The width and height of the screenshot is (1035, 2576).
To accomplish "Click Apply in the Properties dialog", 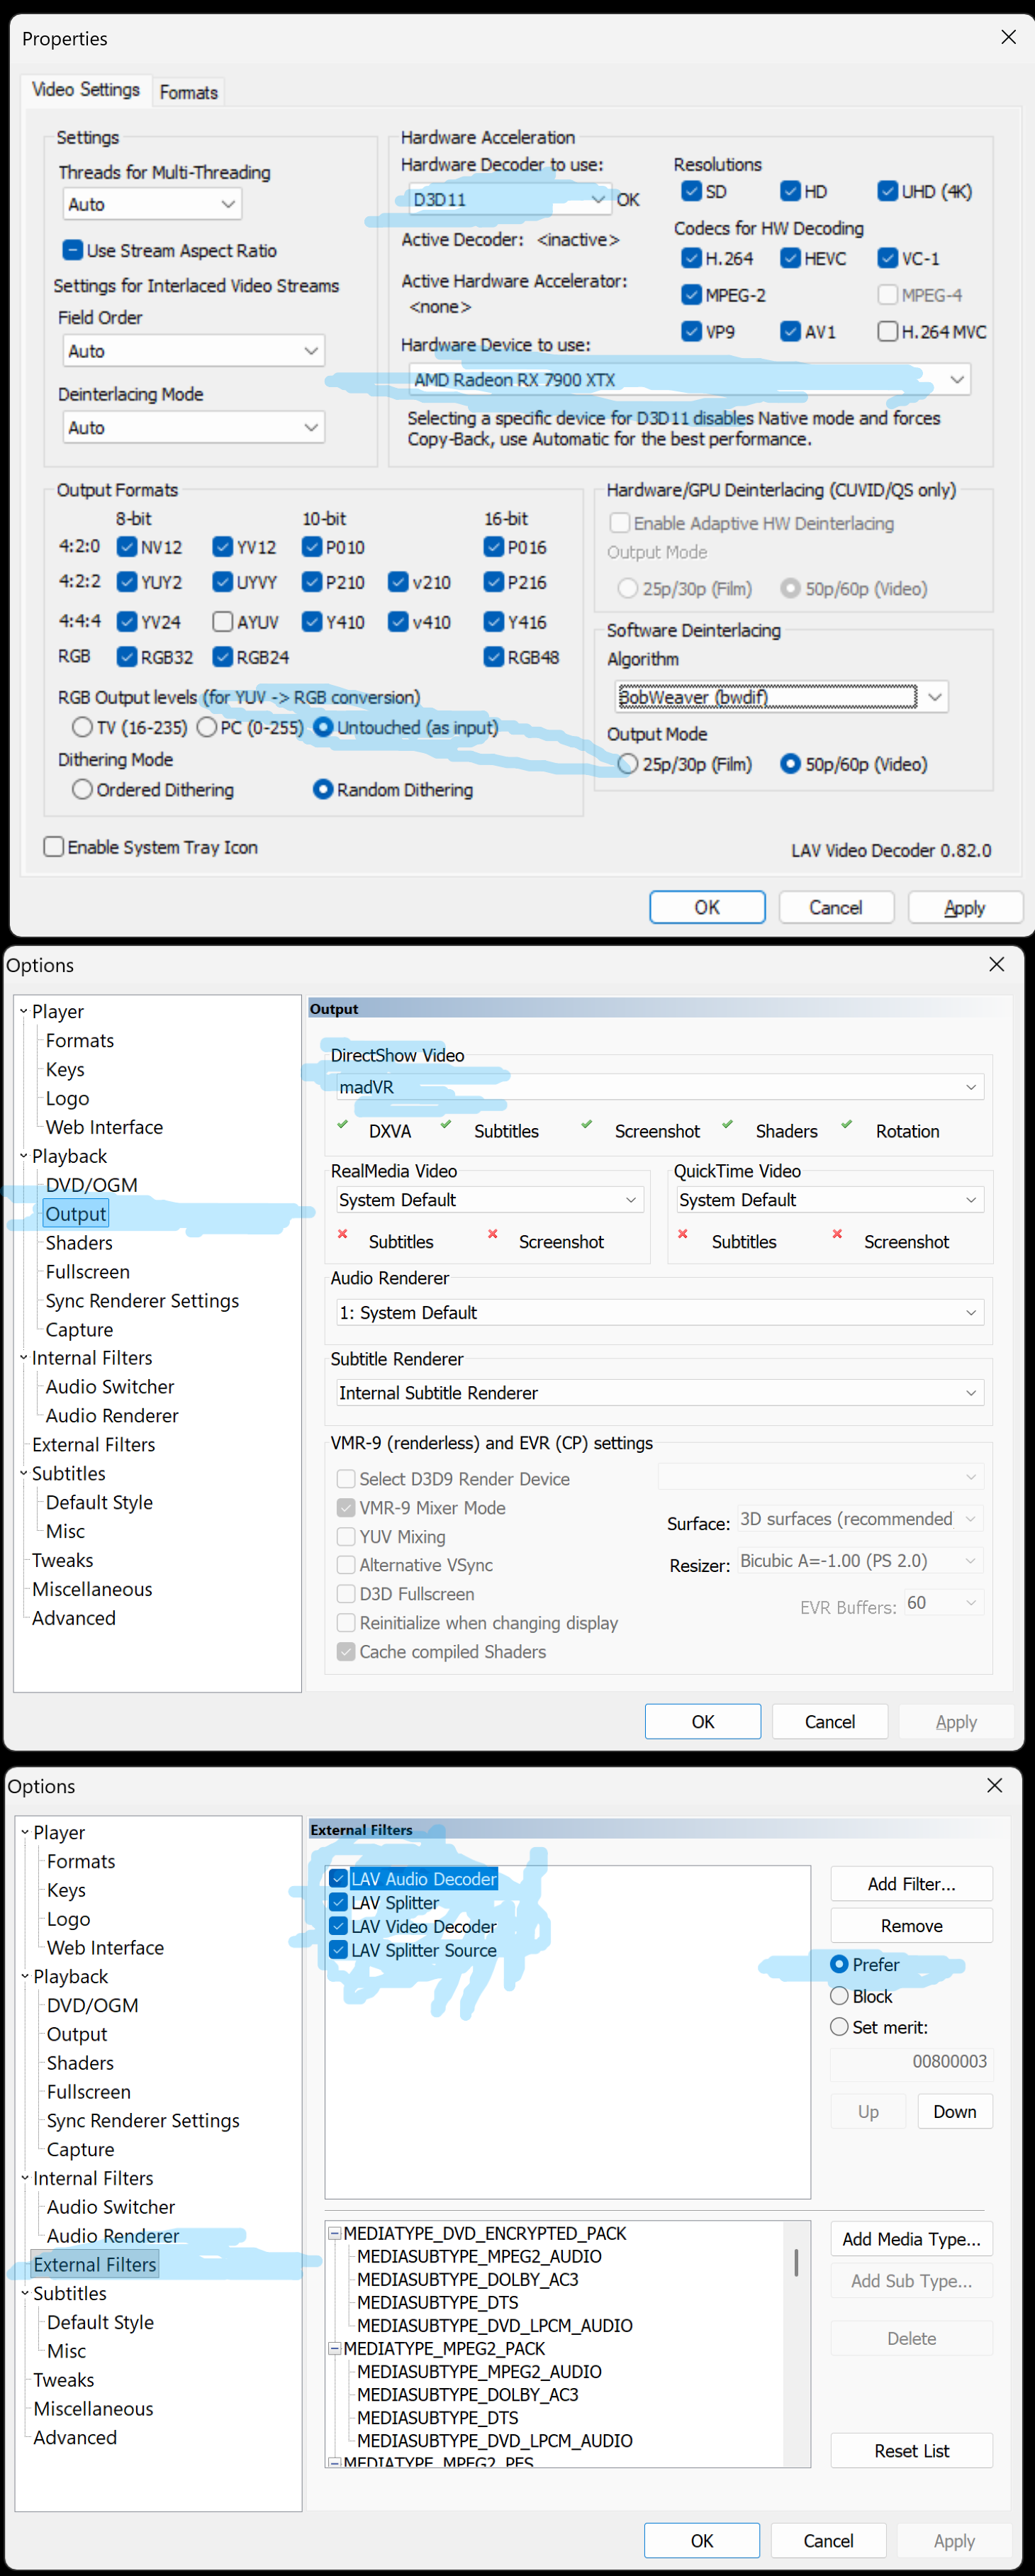I will pyautogui.click(x=965, y=907).
